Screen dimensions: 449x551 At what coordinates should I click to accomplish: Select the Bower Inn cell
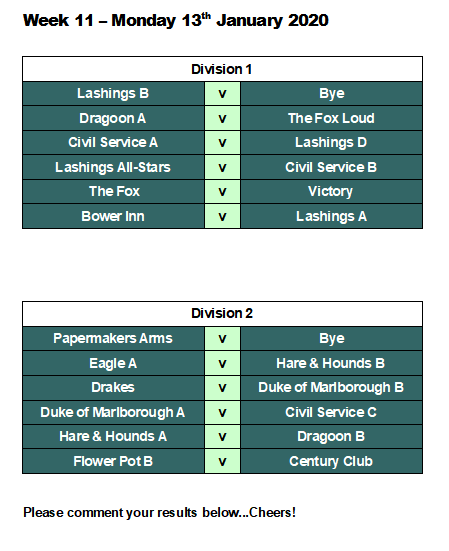pyautogui.click(x=113, y=216)
